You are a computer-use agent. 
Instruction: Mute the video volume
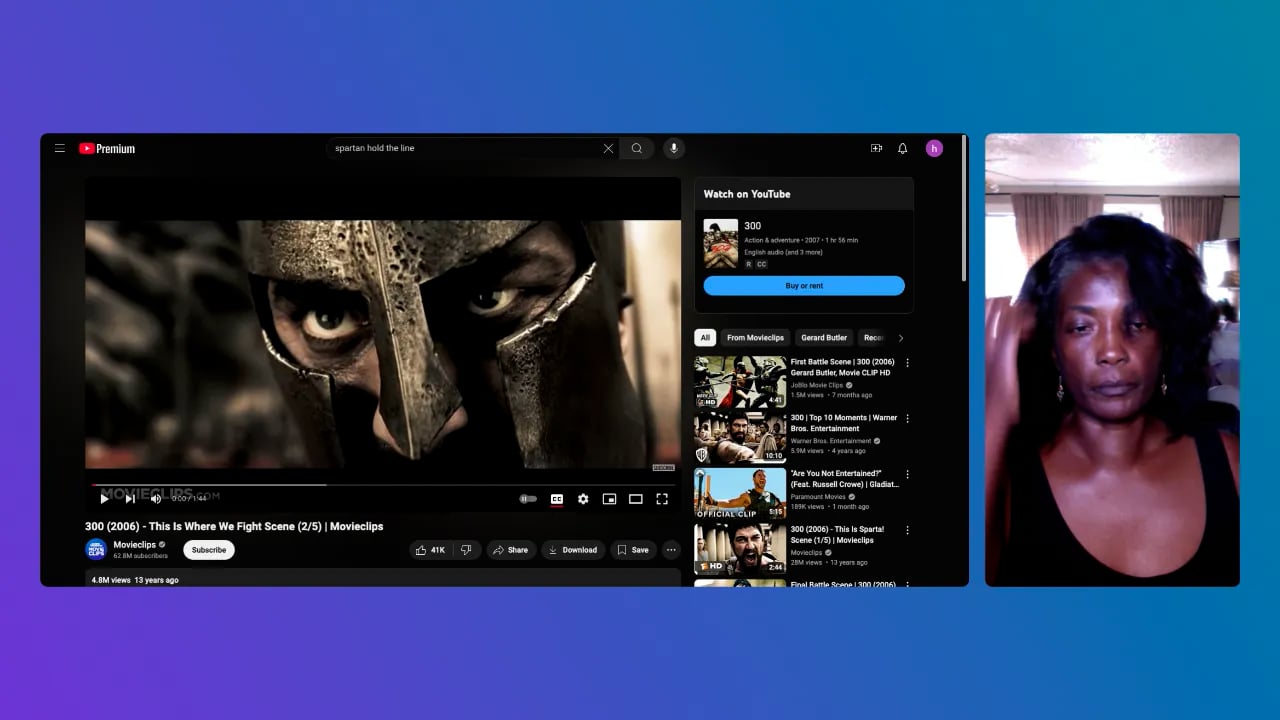pos(155,499)
